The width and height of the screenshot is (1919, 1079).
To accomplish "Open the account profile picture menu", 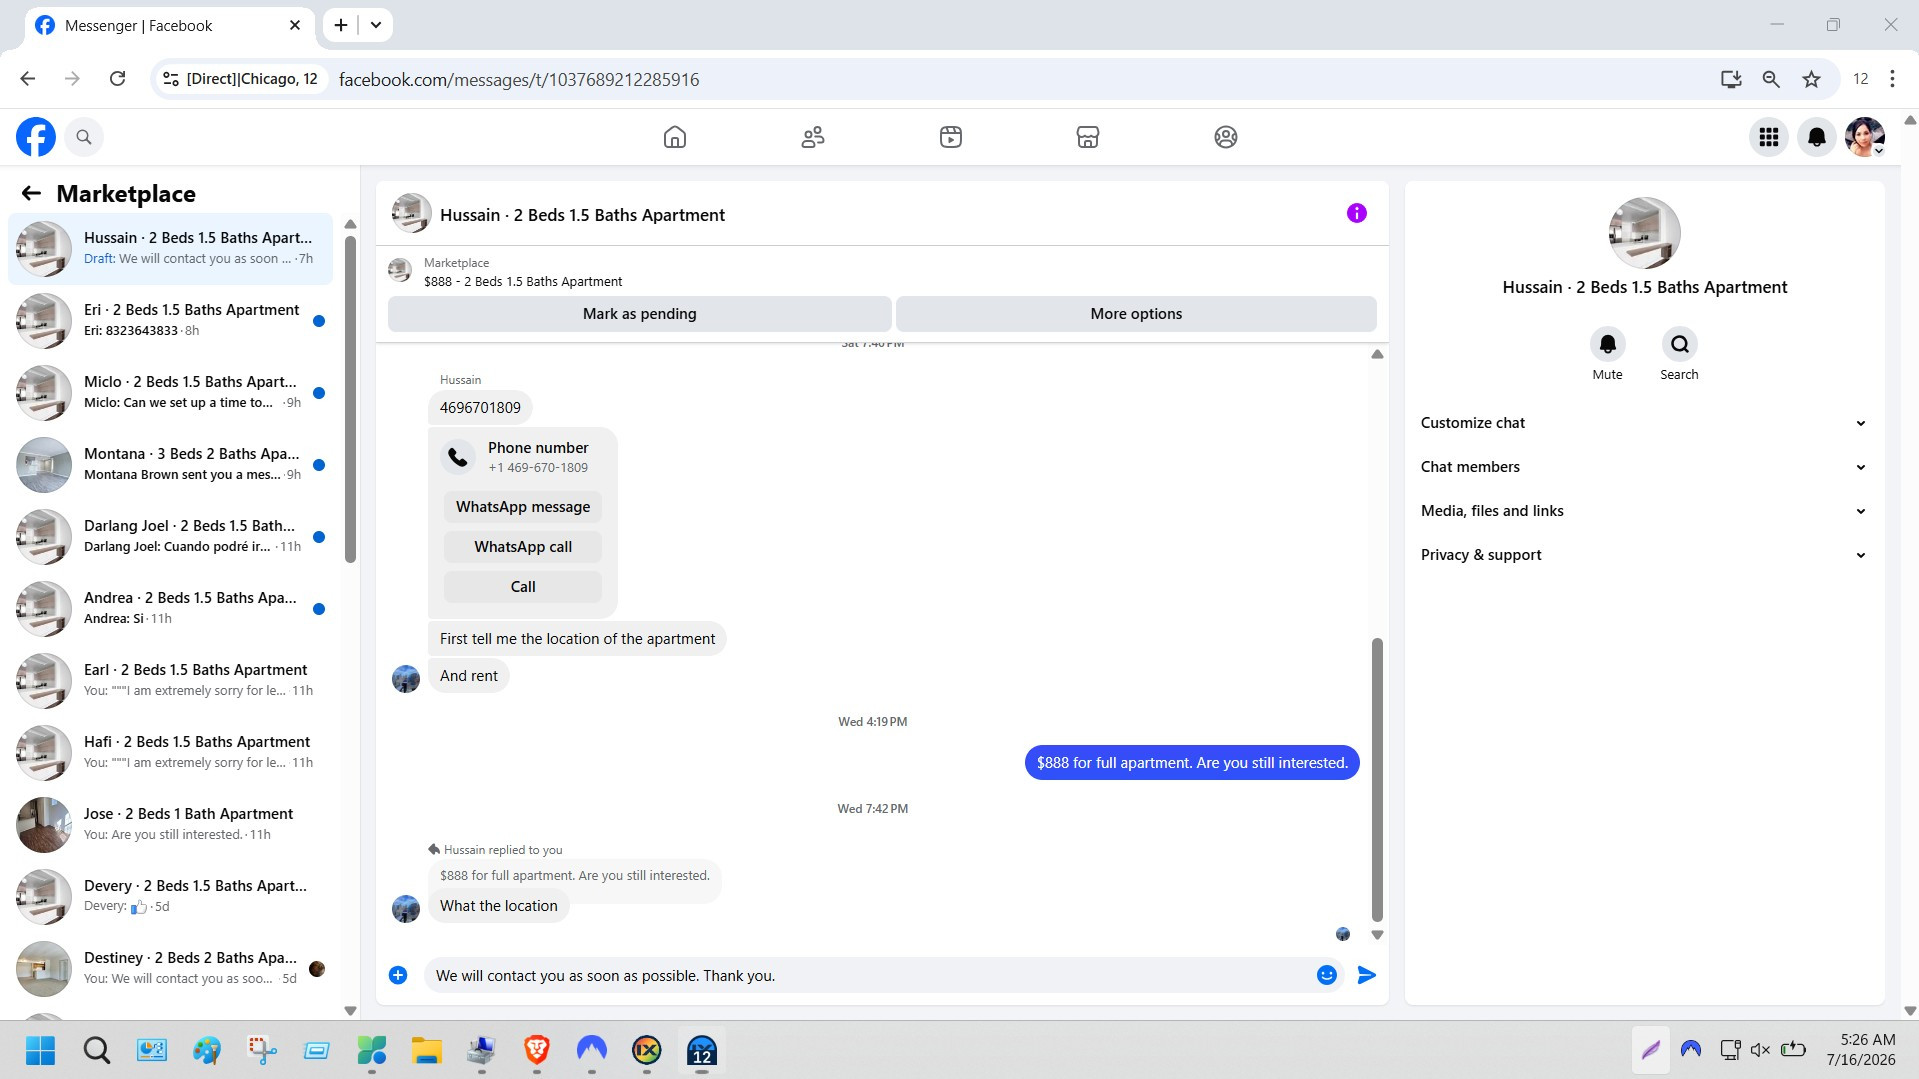I will 1865,137.
